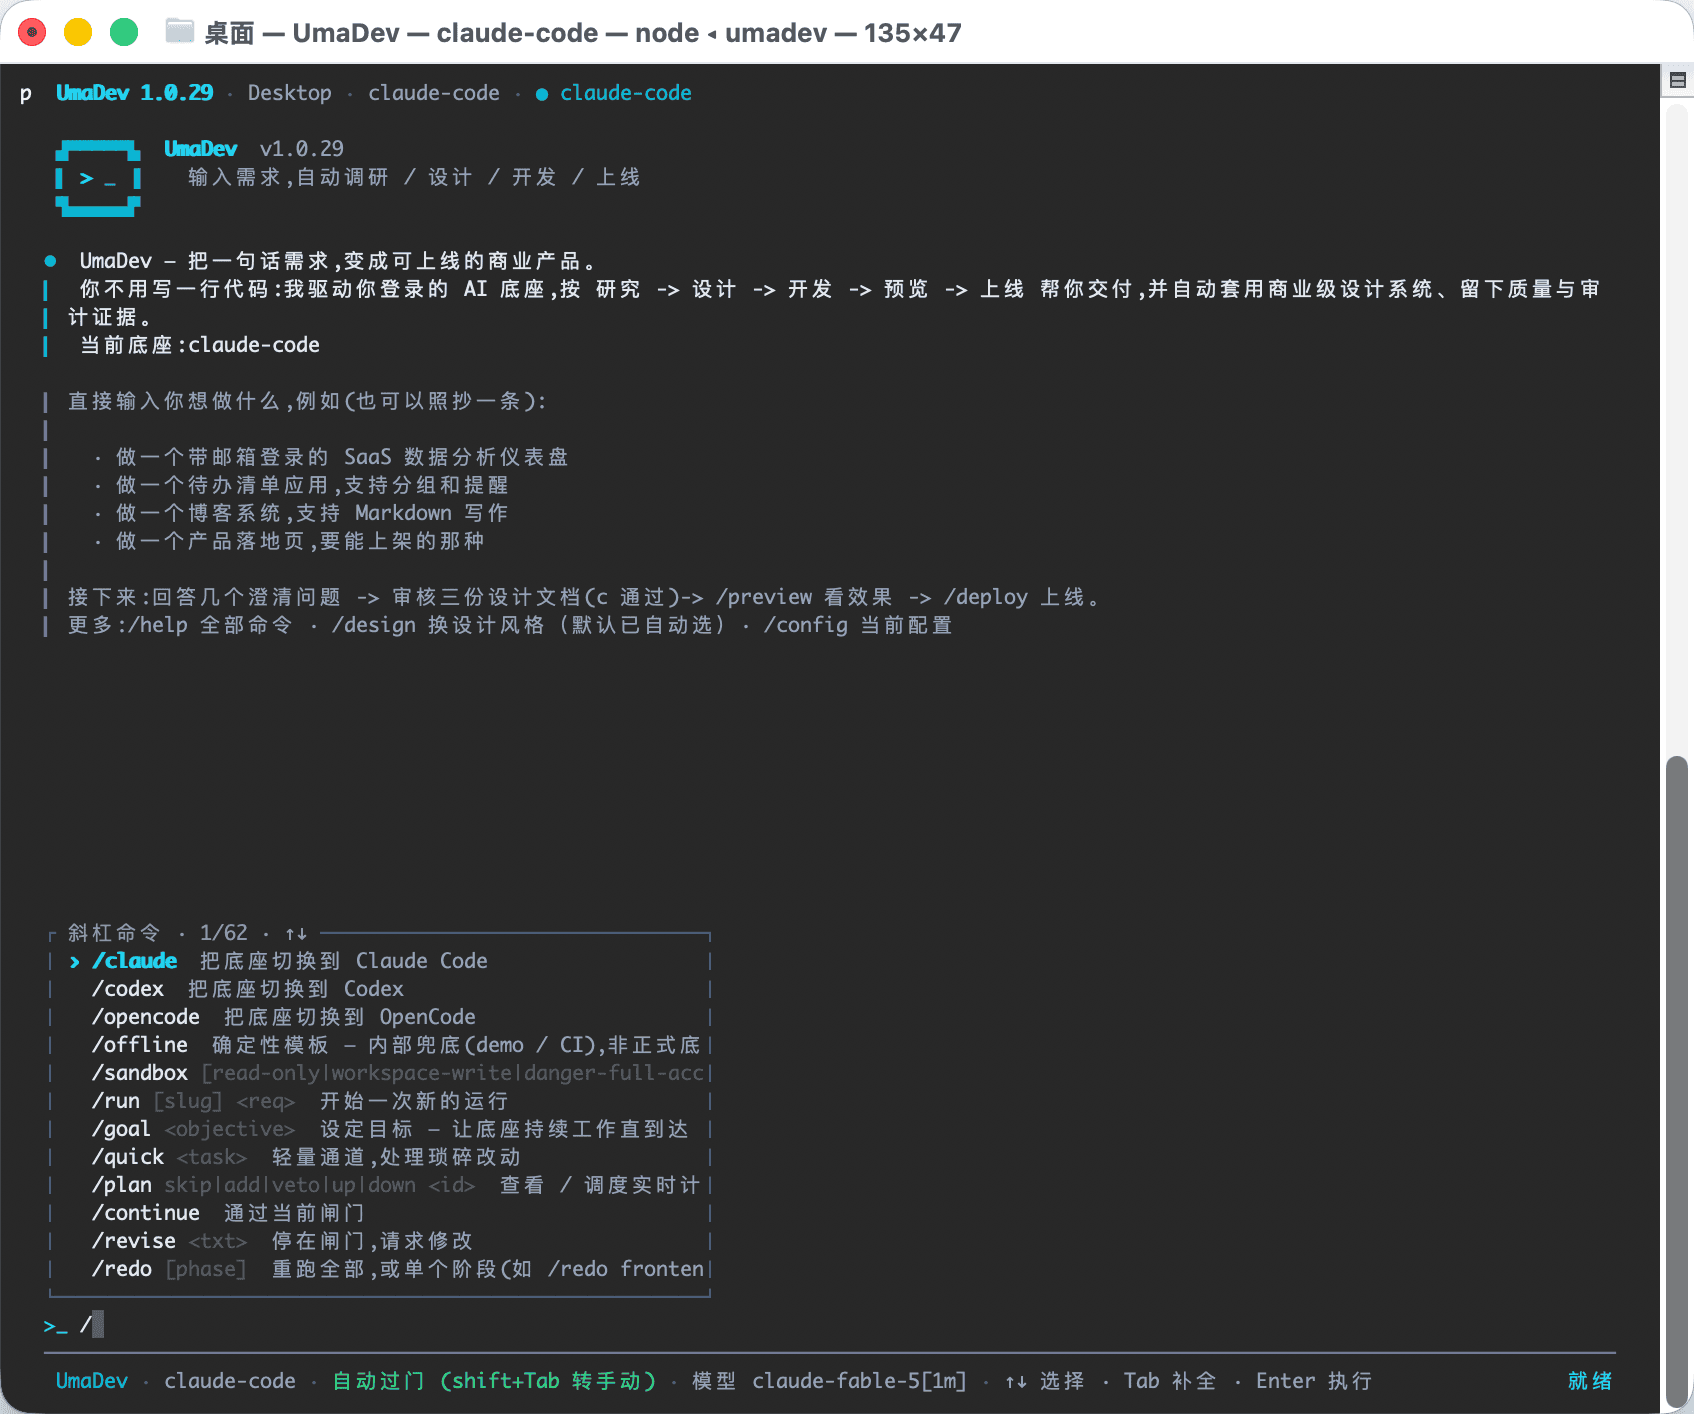Select the /opencode command entry
This screenshot has width=1694, height=1414.
(380, 1017)
